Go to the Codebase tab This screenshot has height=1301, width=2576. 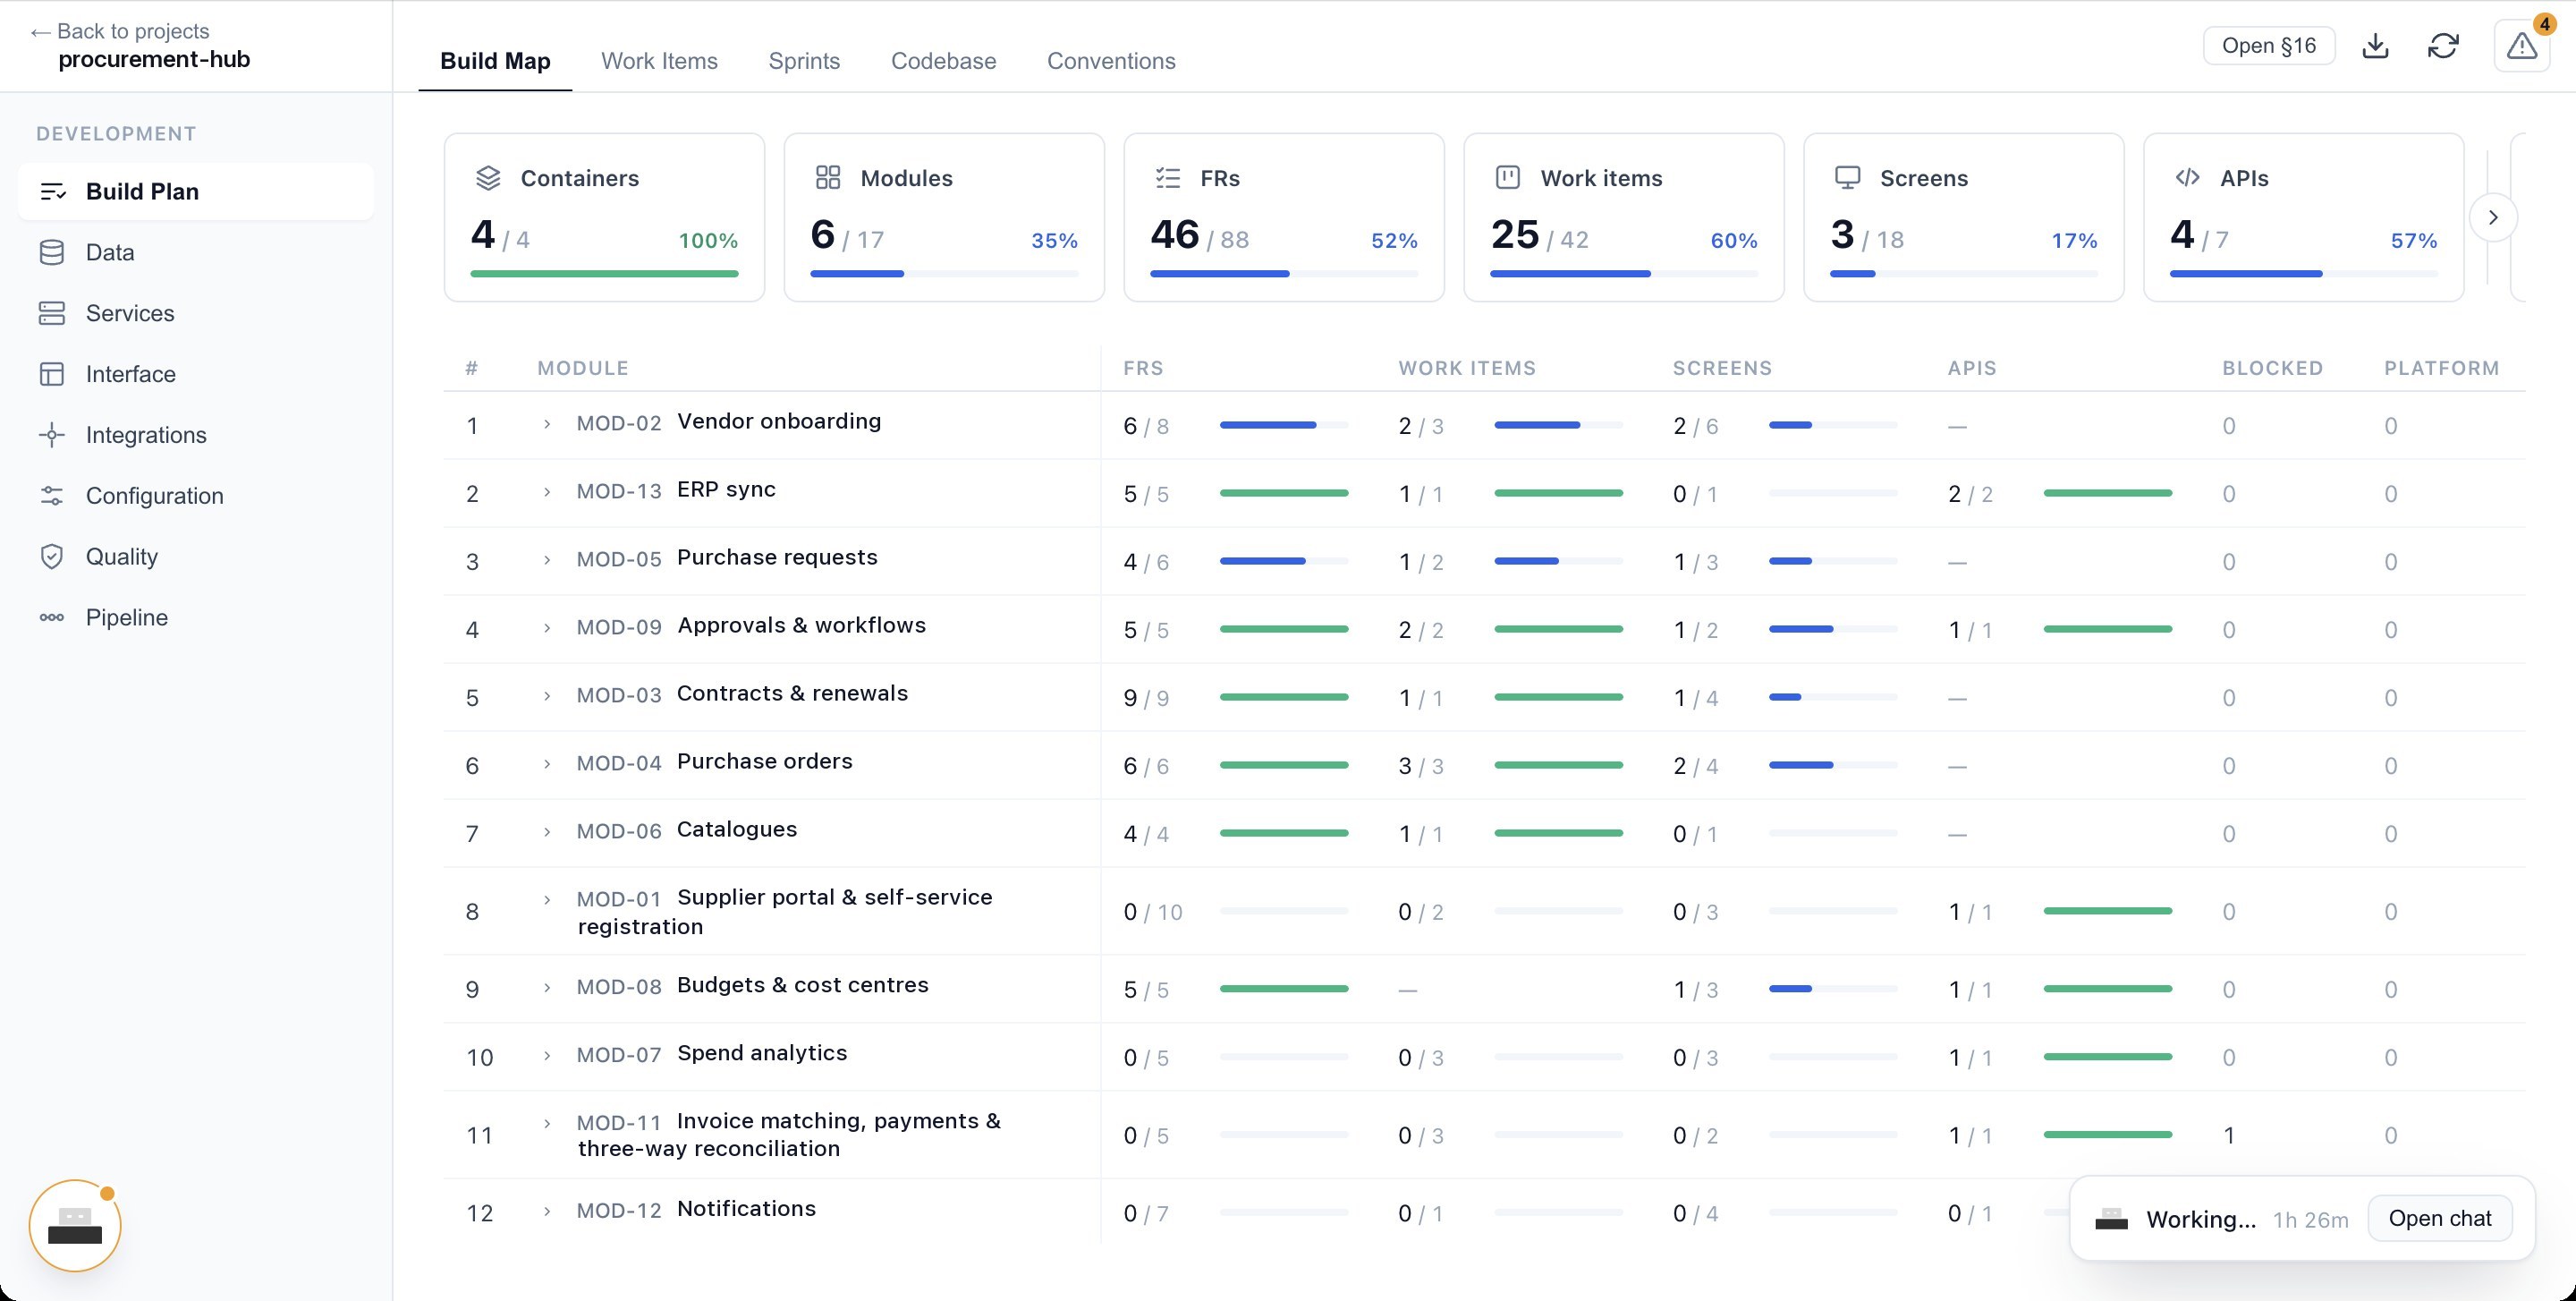[943, 61]
